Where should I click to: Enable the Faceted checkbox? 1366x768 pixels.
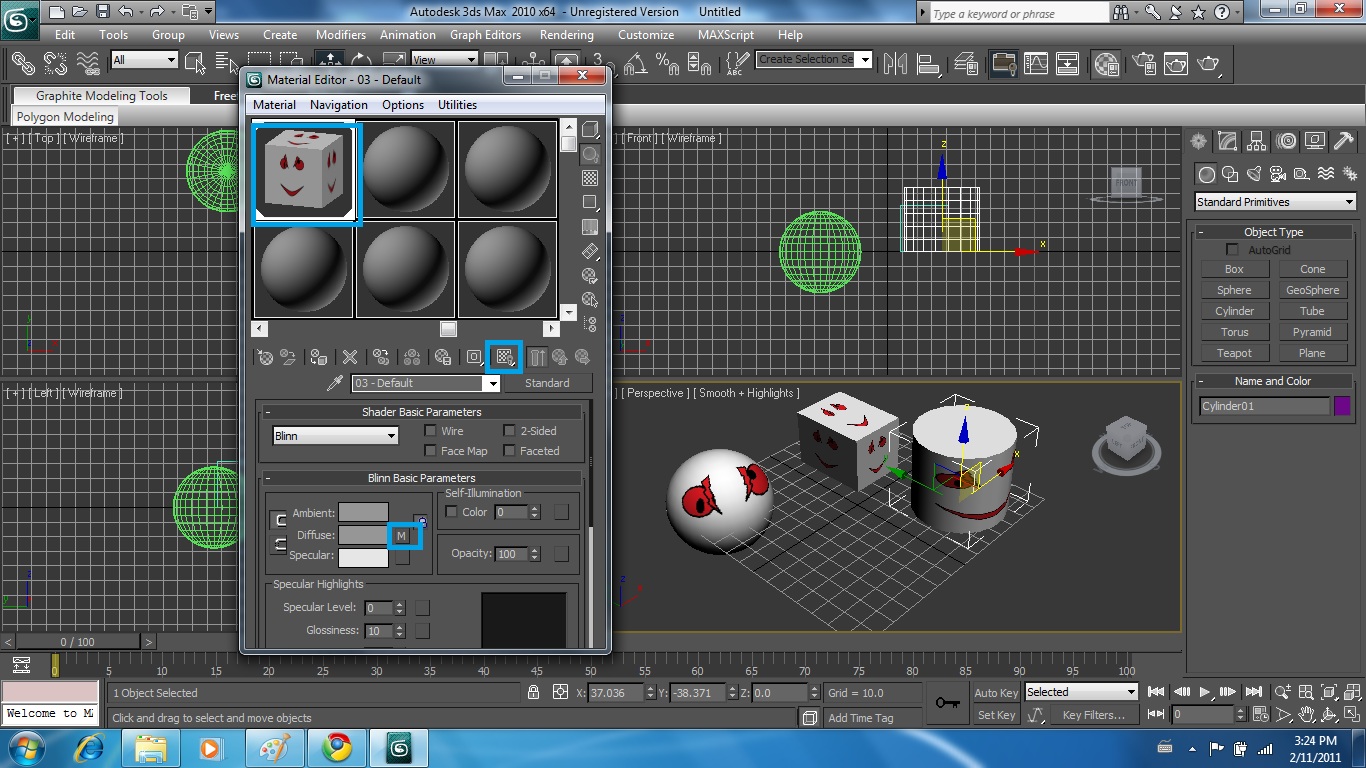coord(509,451)
